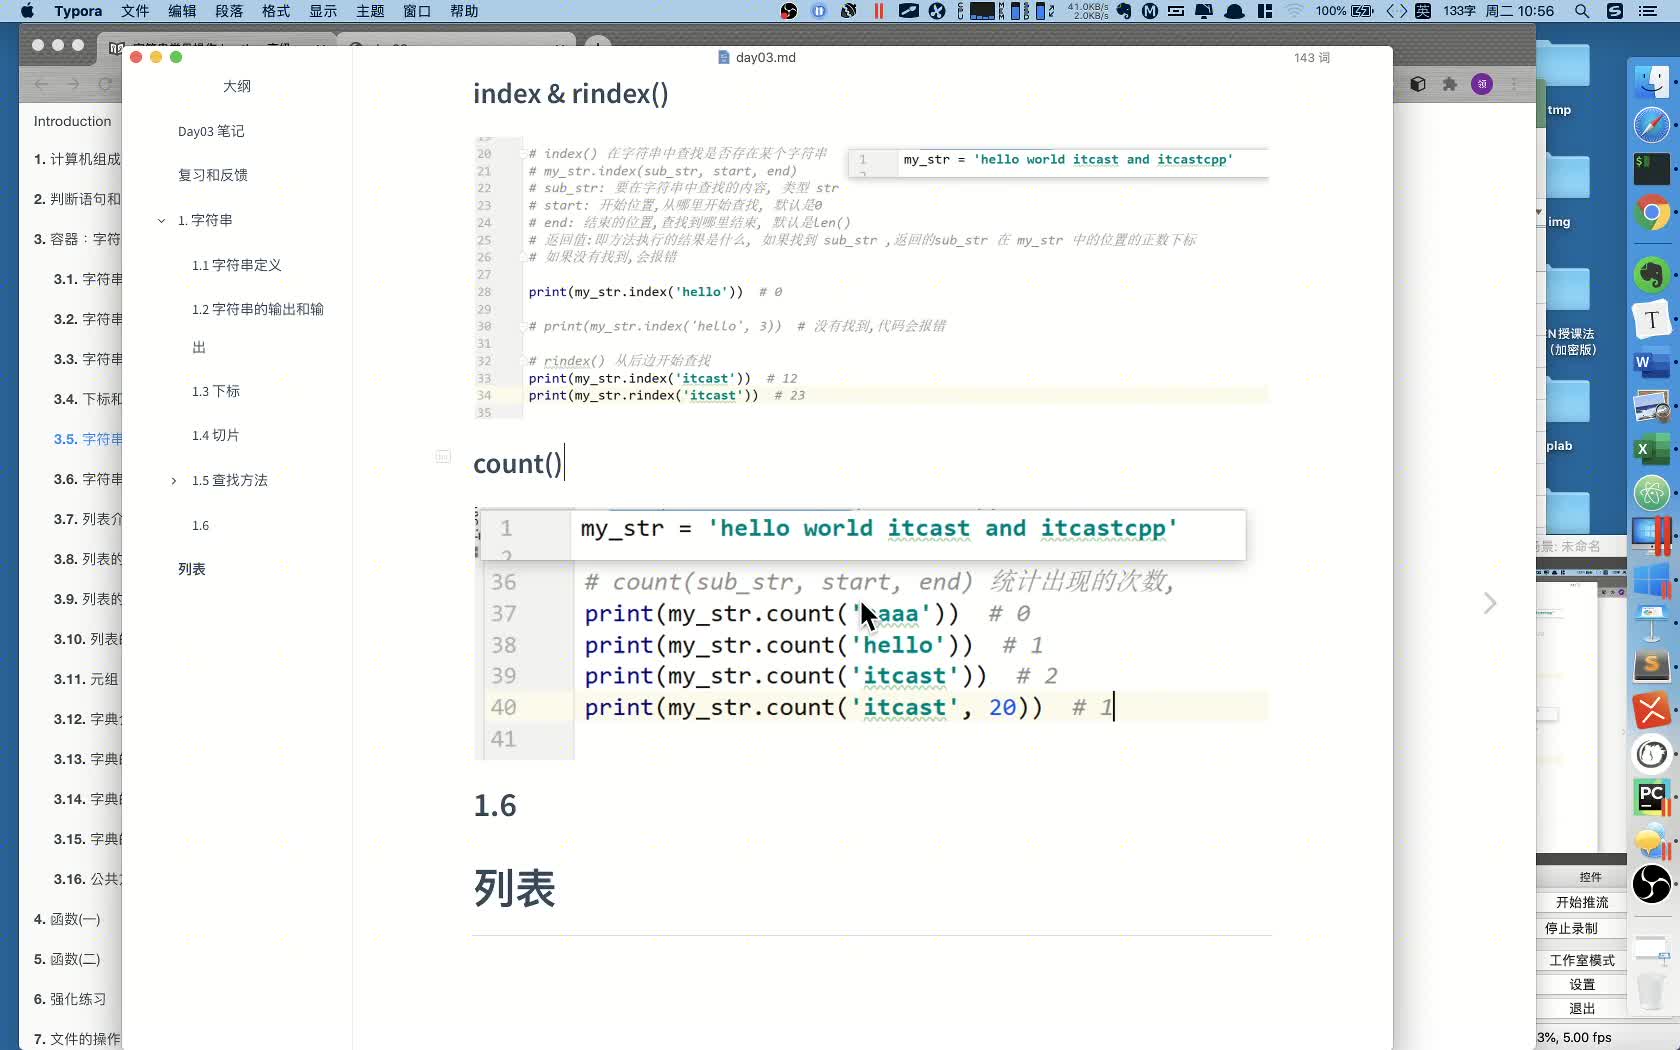Click 工作室模式 button in OBS

click(x=1582, y=960)
